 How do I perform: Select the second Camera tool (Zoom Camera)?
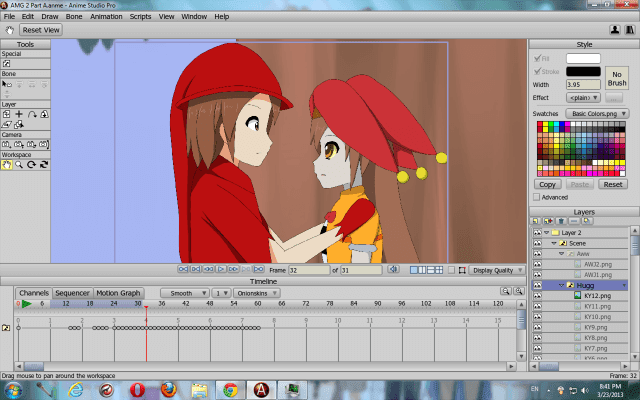[19, 144]
